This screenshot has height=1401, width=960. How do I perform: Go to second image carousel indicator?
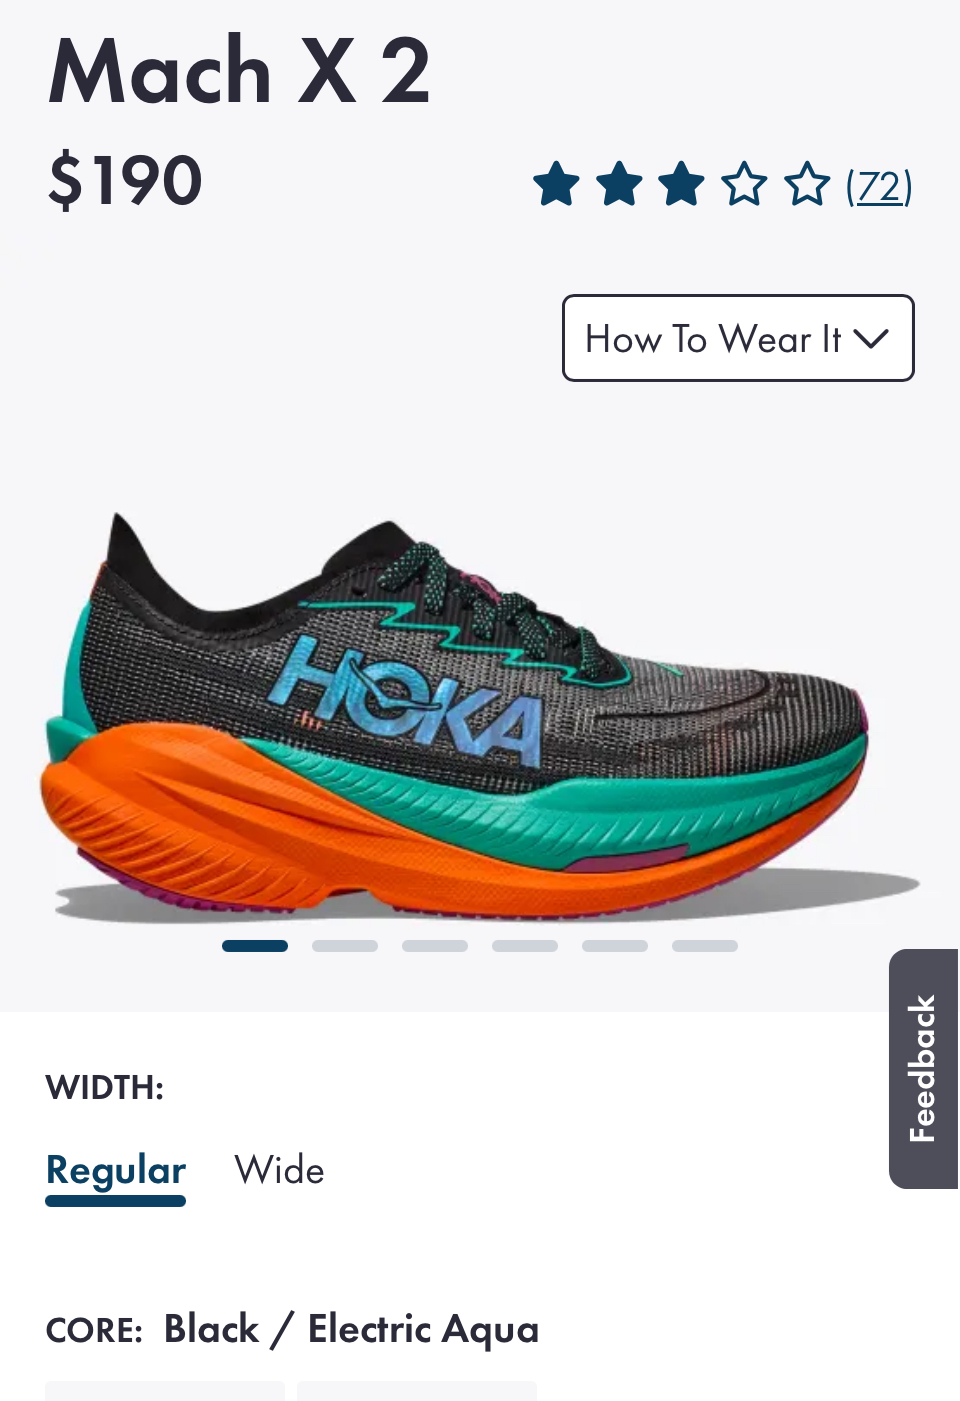click(x=345, y=946)
